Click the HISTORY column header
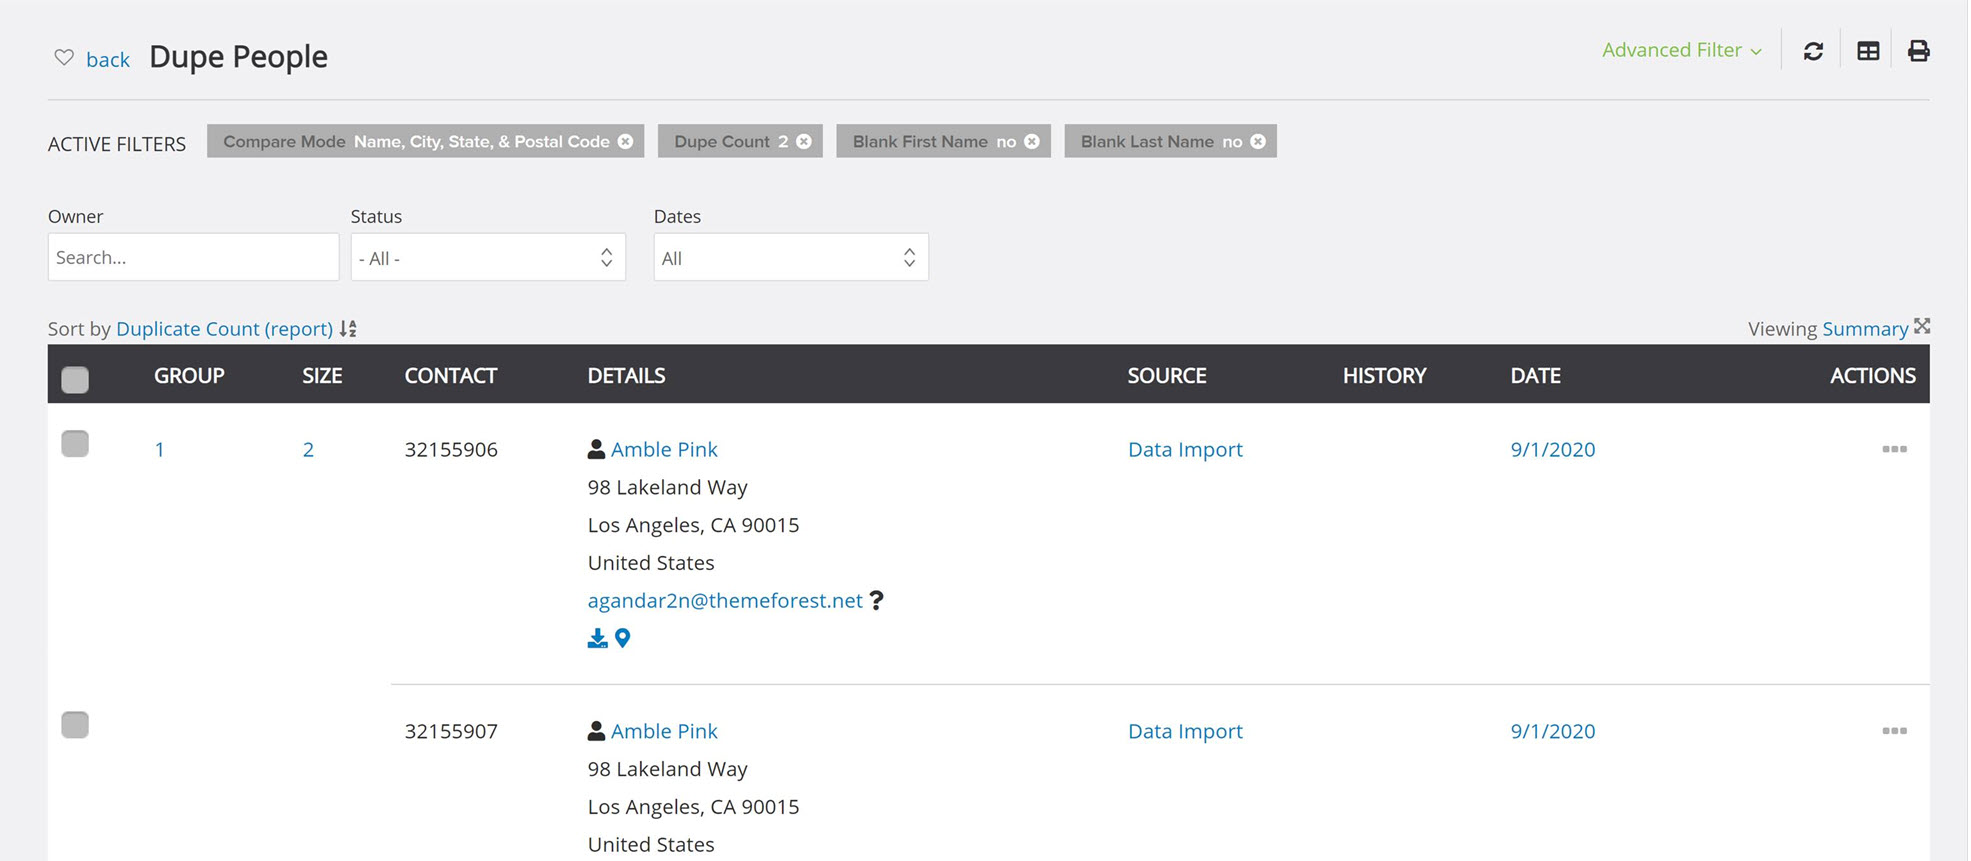This screenshot has width=1971, height=861. click(x=1384, y=376)
